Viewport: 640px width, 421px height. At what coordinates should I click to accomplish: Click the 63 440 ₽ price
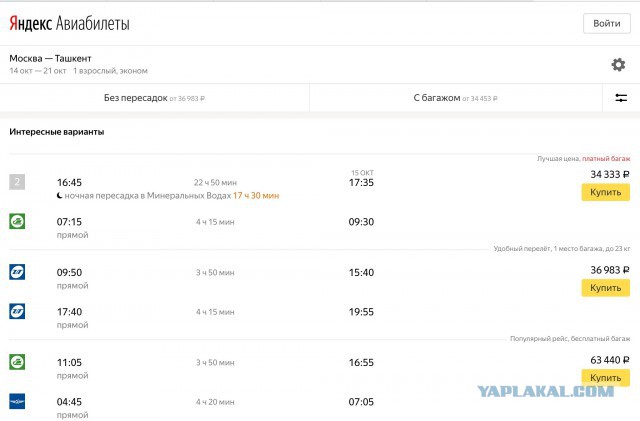(x=610, y=360)
